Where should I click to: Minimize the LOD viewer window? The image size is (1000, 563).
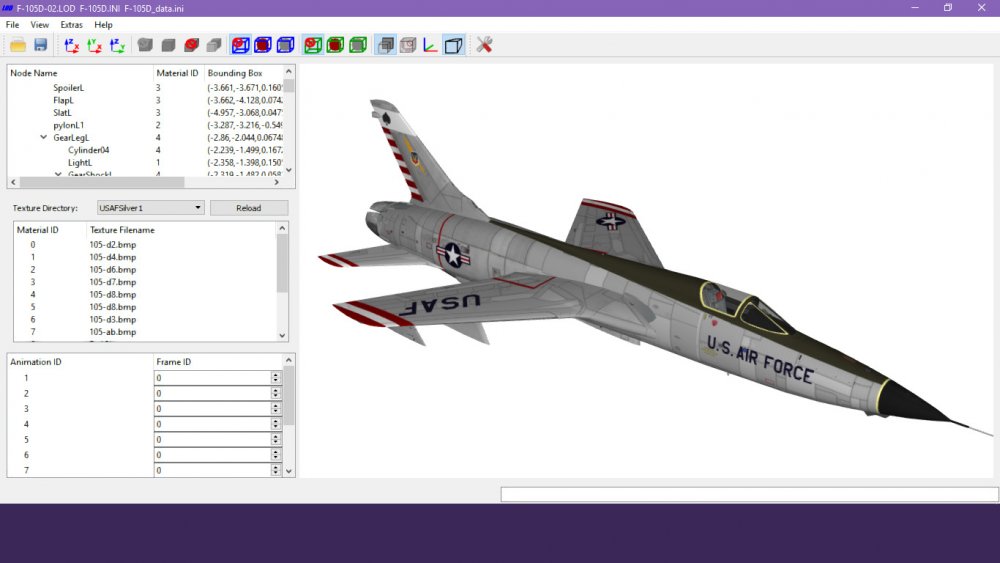point(915,8)
